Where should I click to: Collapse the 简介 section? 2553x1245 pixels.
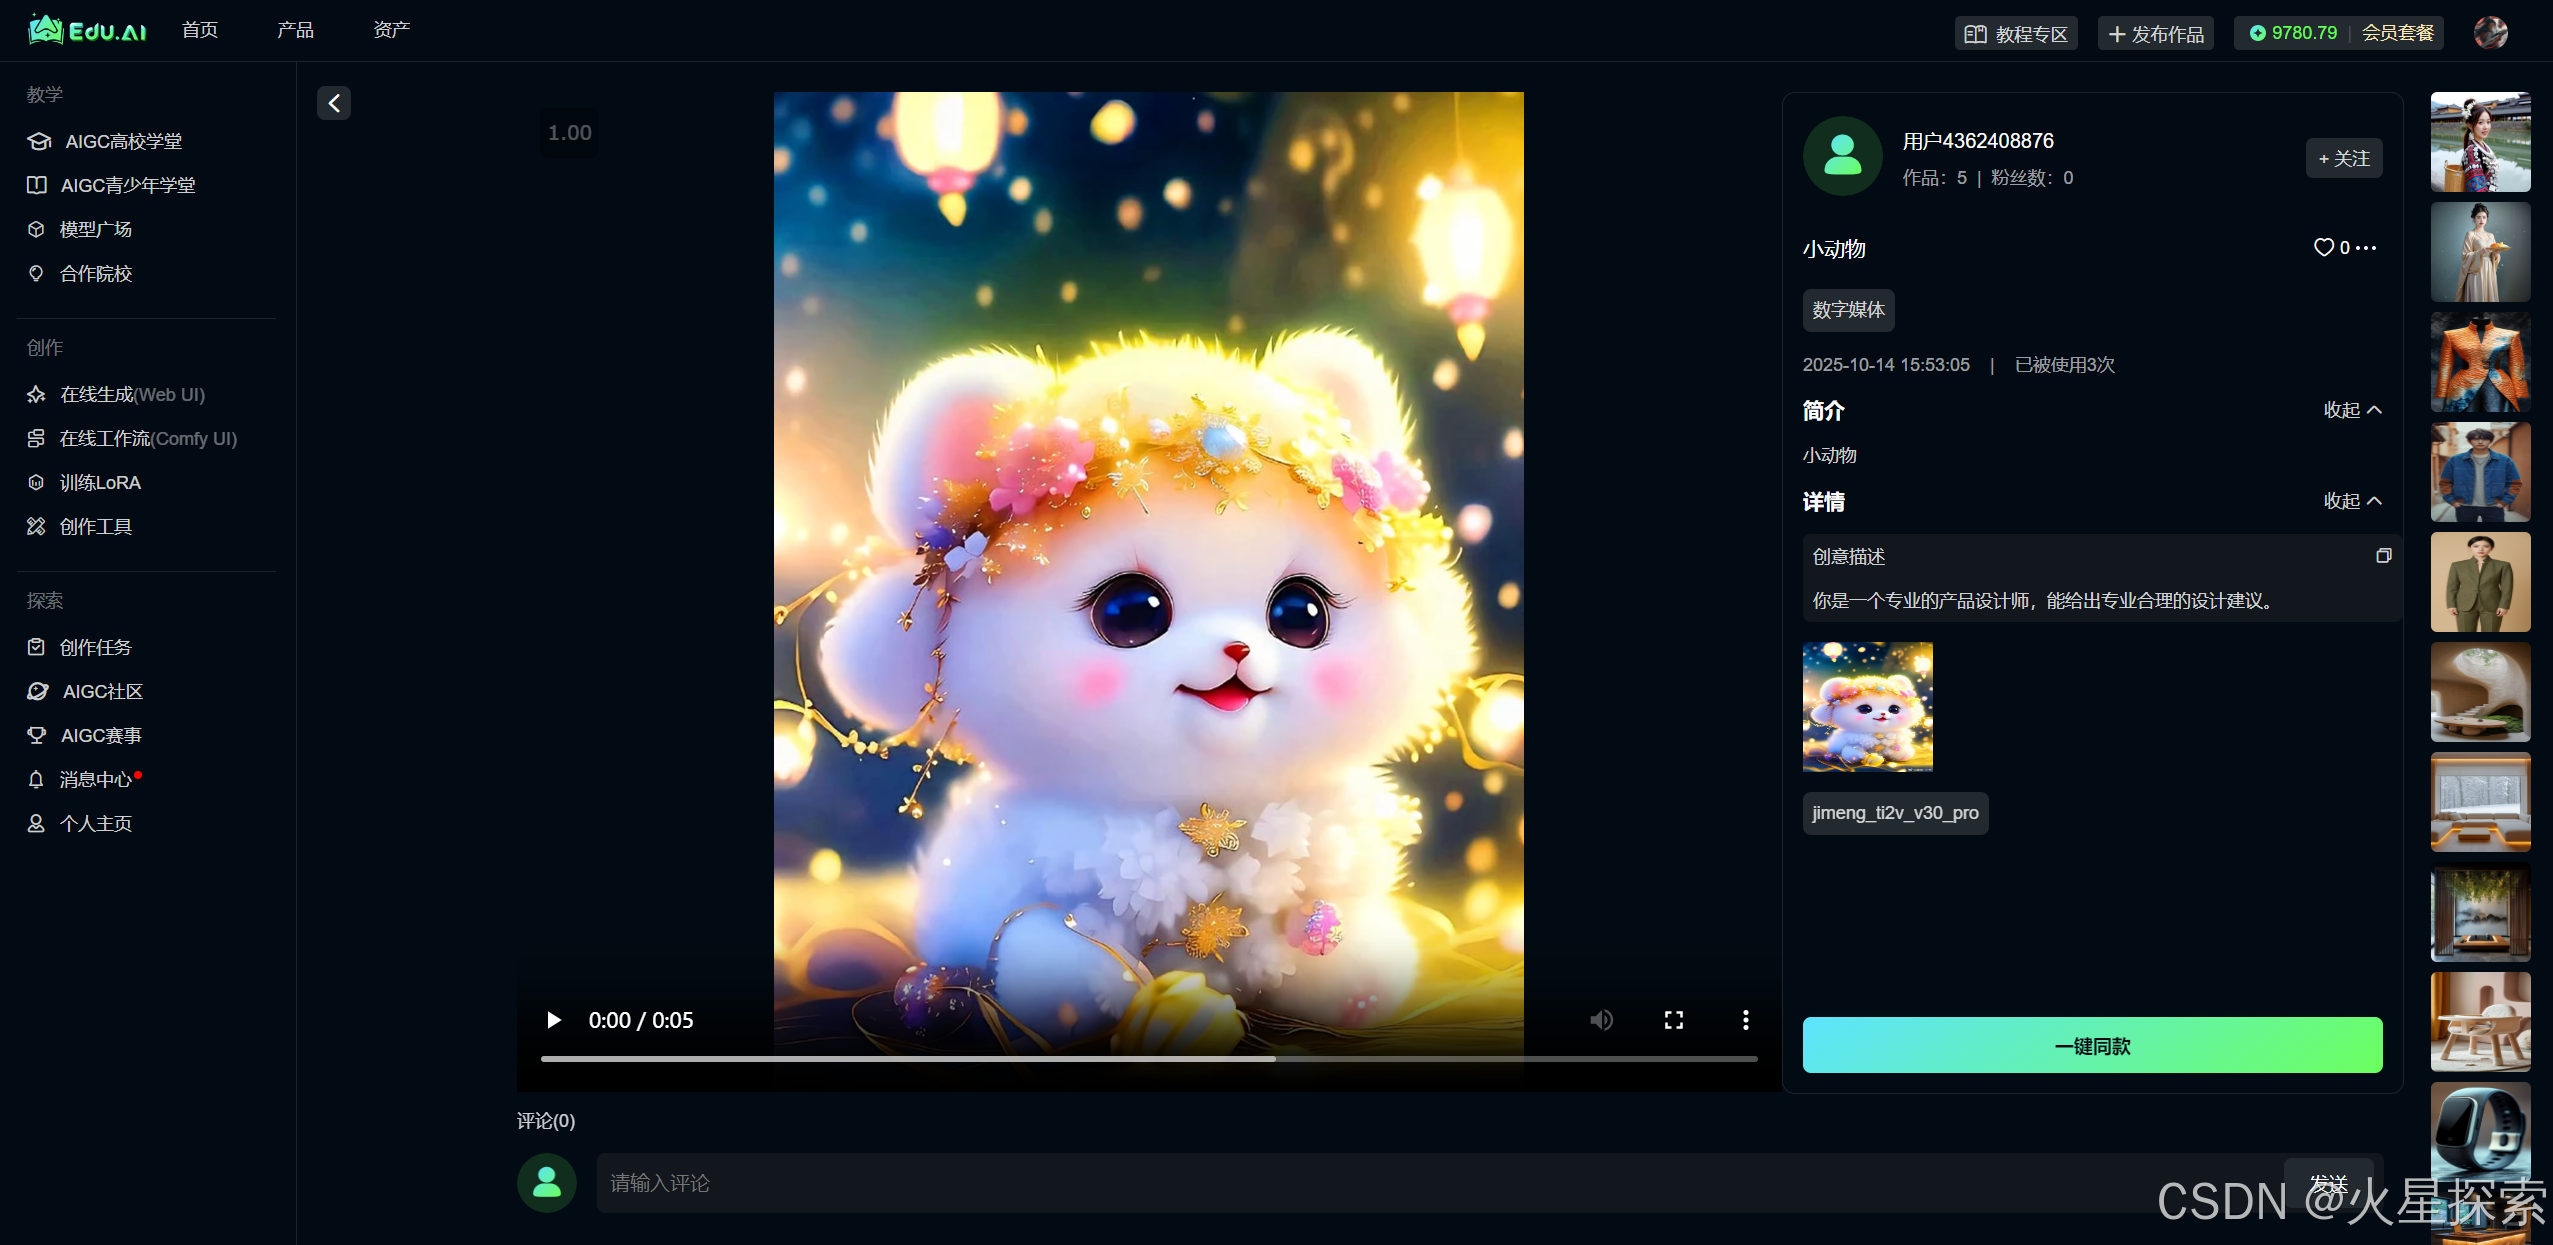tap(2352, 410)
